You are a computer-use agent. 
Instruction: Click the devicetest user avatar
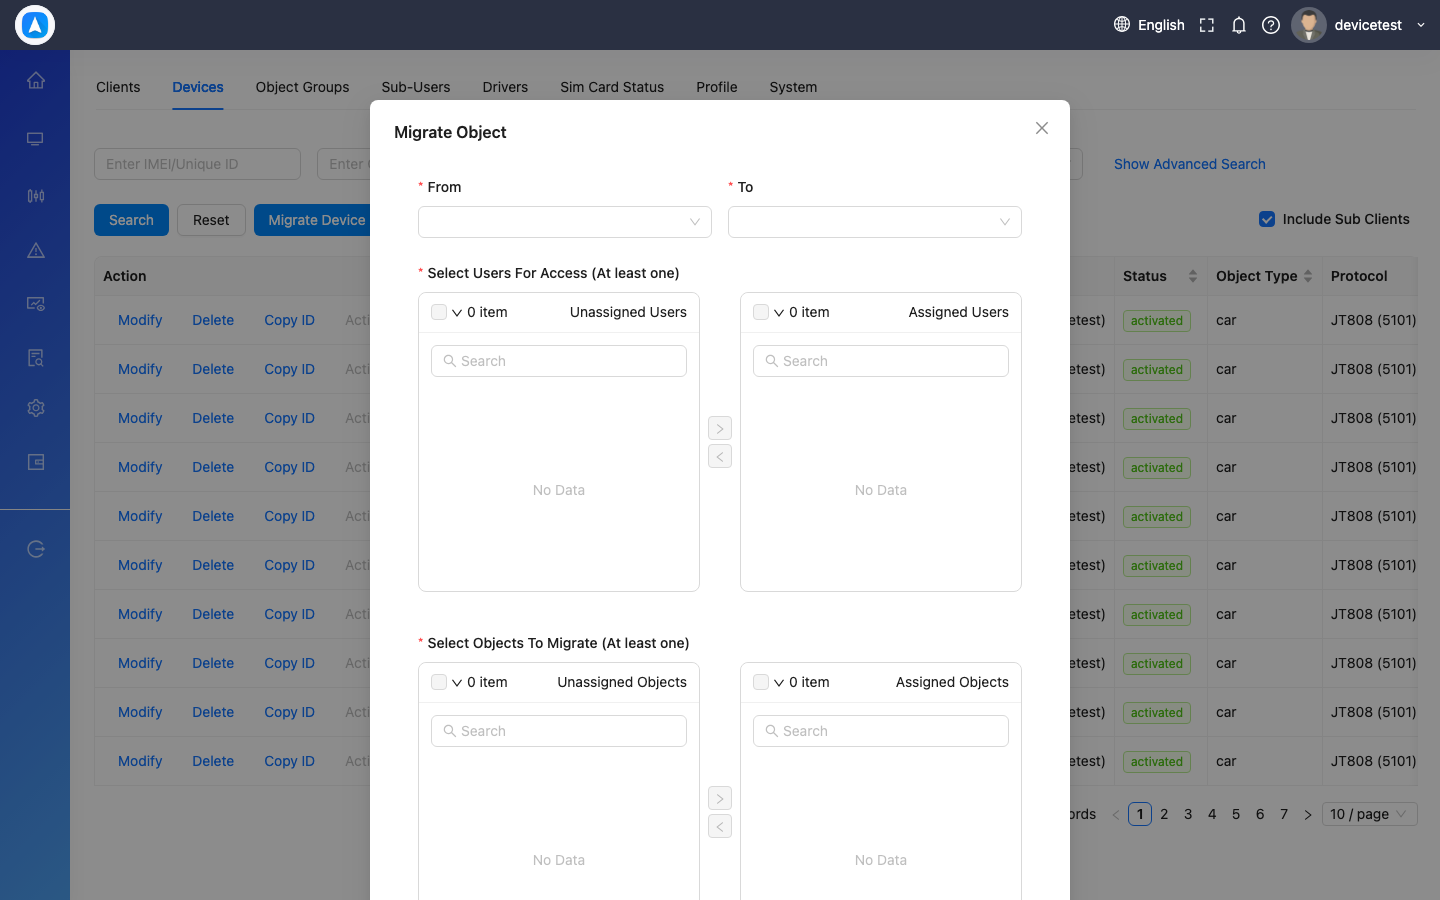tap(1309, 25)
